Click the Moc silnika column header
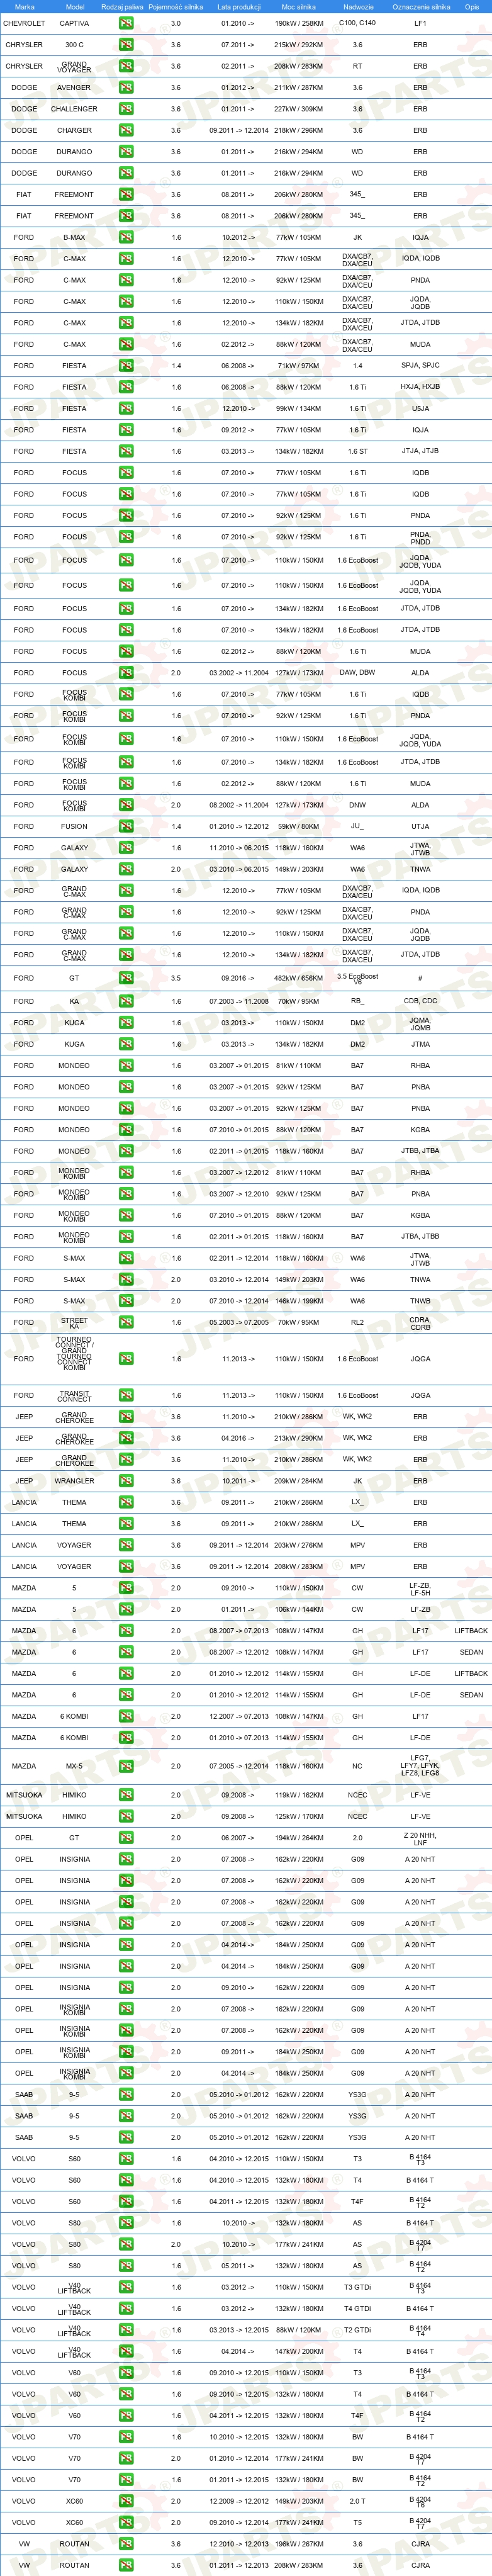This screenshot has width=492, height=2576. [298, 7]
